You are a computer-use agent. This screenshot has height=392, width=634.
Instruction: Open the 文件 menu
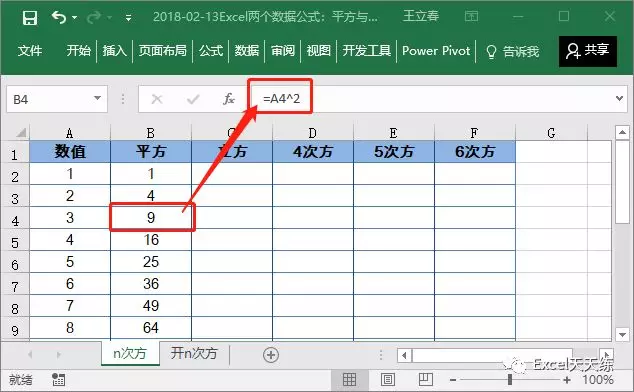pos(30,51)
